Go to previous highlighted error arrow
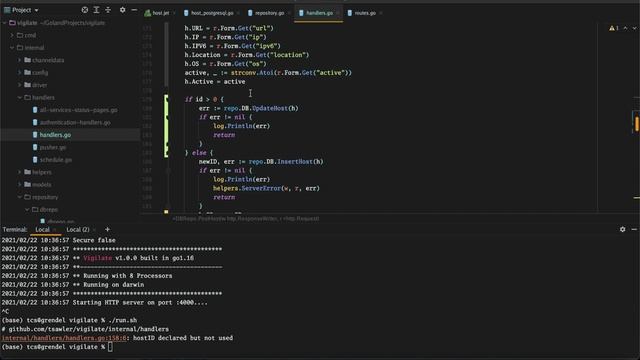 point(625,28)
